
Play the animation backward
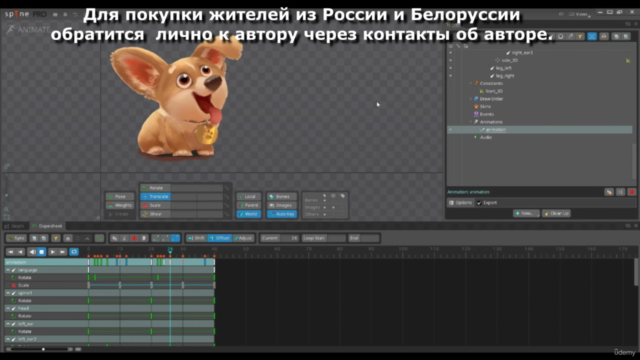[x=32, y=252]
